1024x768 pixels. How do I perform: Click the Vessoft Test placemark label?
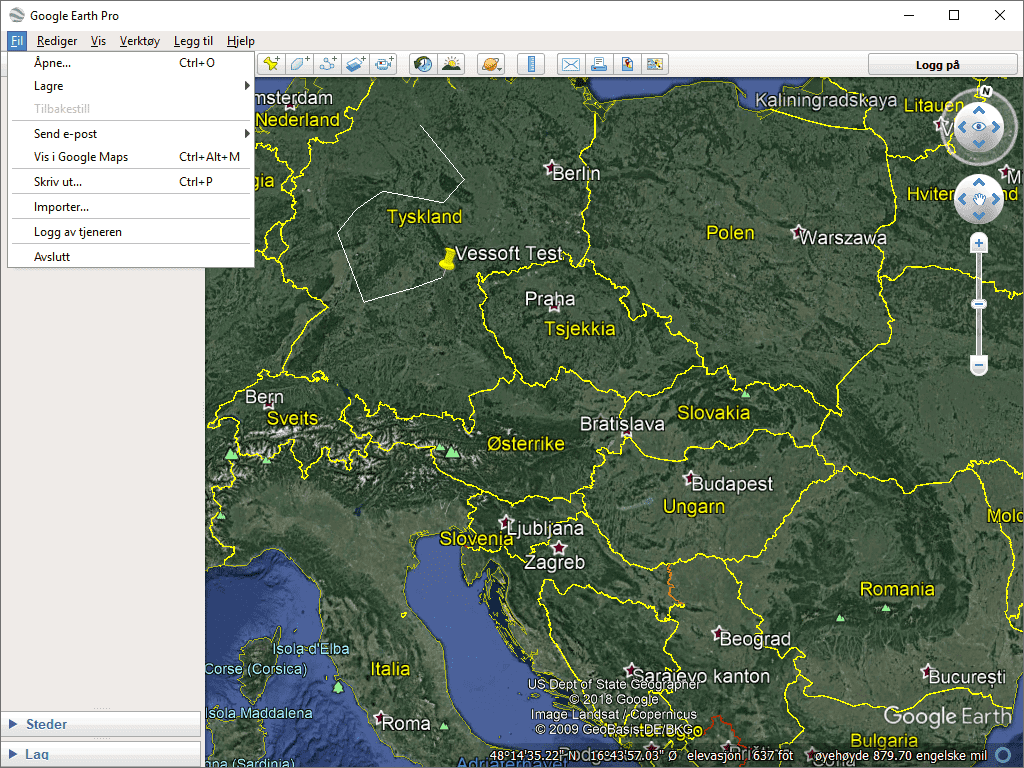click(509, 253)
